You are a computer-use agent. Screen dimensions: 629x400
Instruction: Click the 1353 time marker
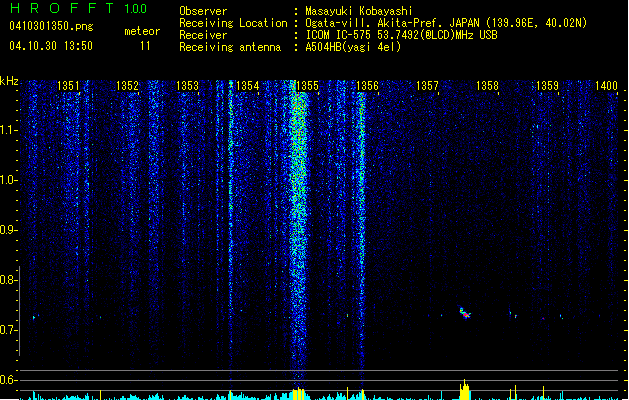coord(187,86)
